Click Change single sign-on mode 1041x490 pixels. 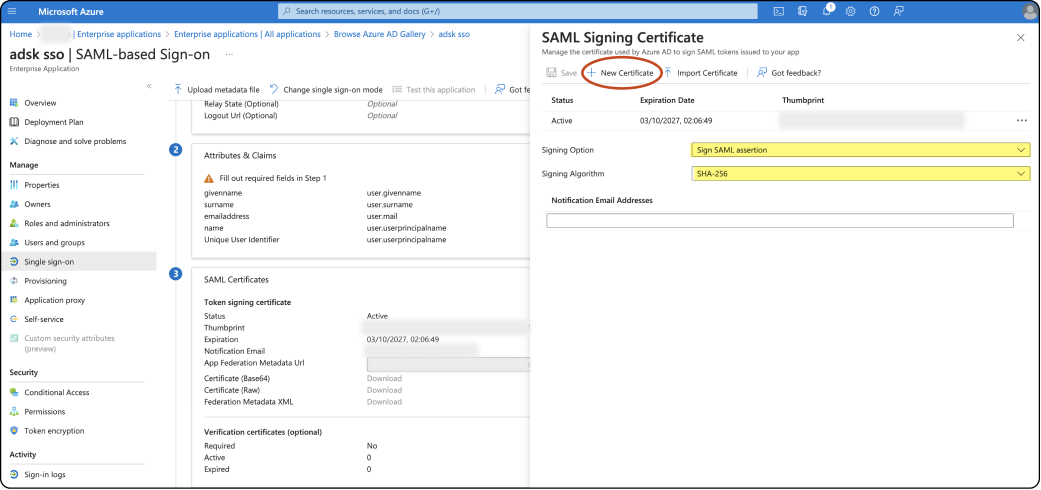(x=326, y=90)
